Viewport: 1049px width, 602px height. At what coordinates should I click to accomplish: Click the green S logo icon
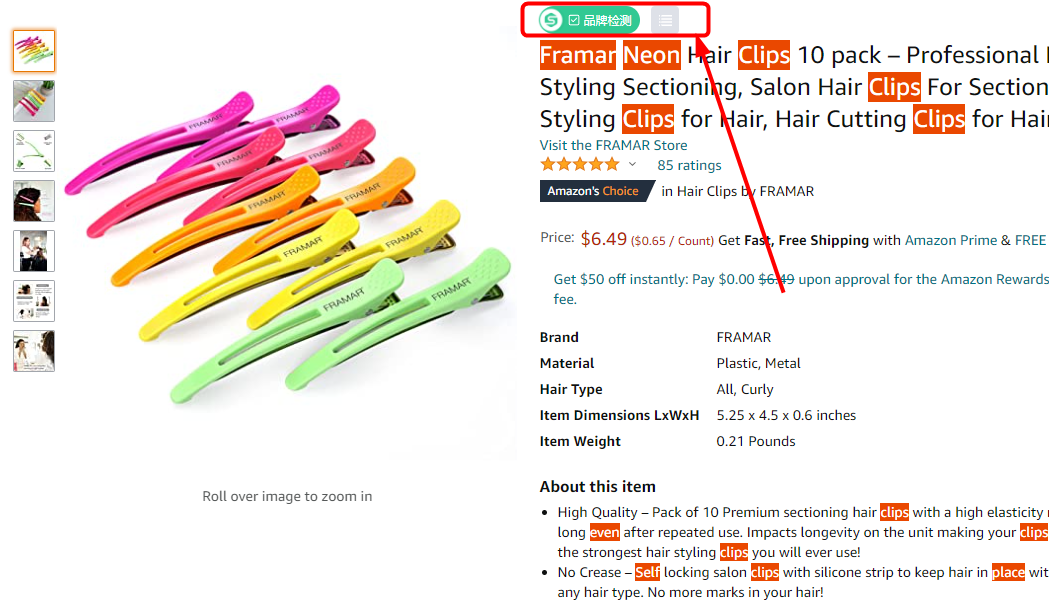[551, 20]
